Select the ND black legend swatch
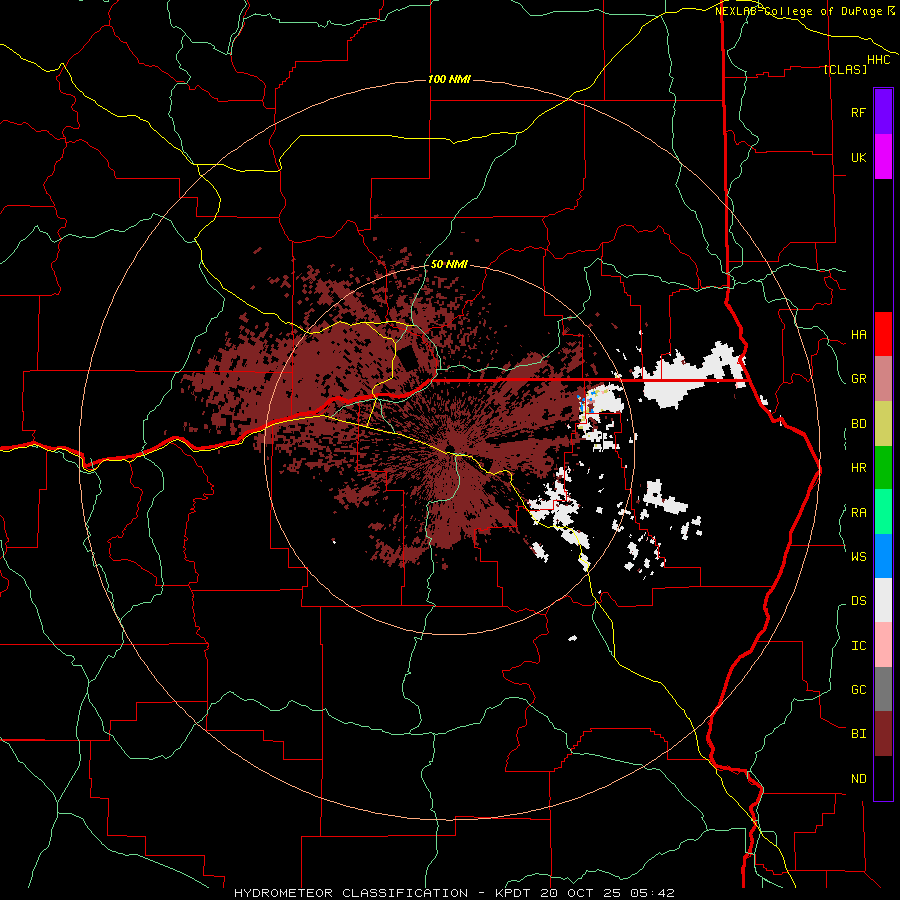The image size is (900, 900). 883,778
